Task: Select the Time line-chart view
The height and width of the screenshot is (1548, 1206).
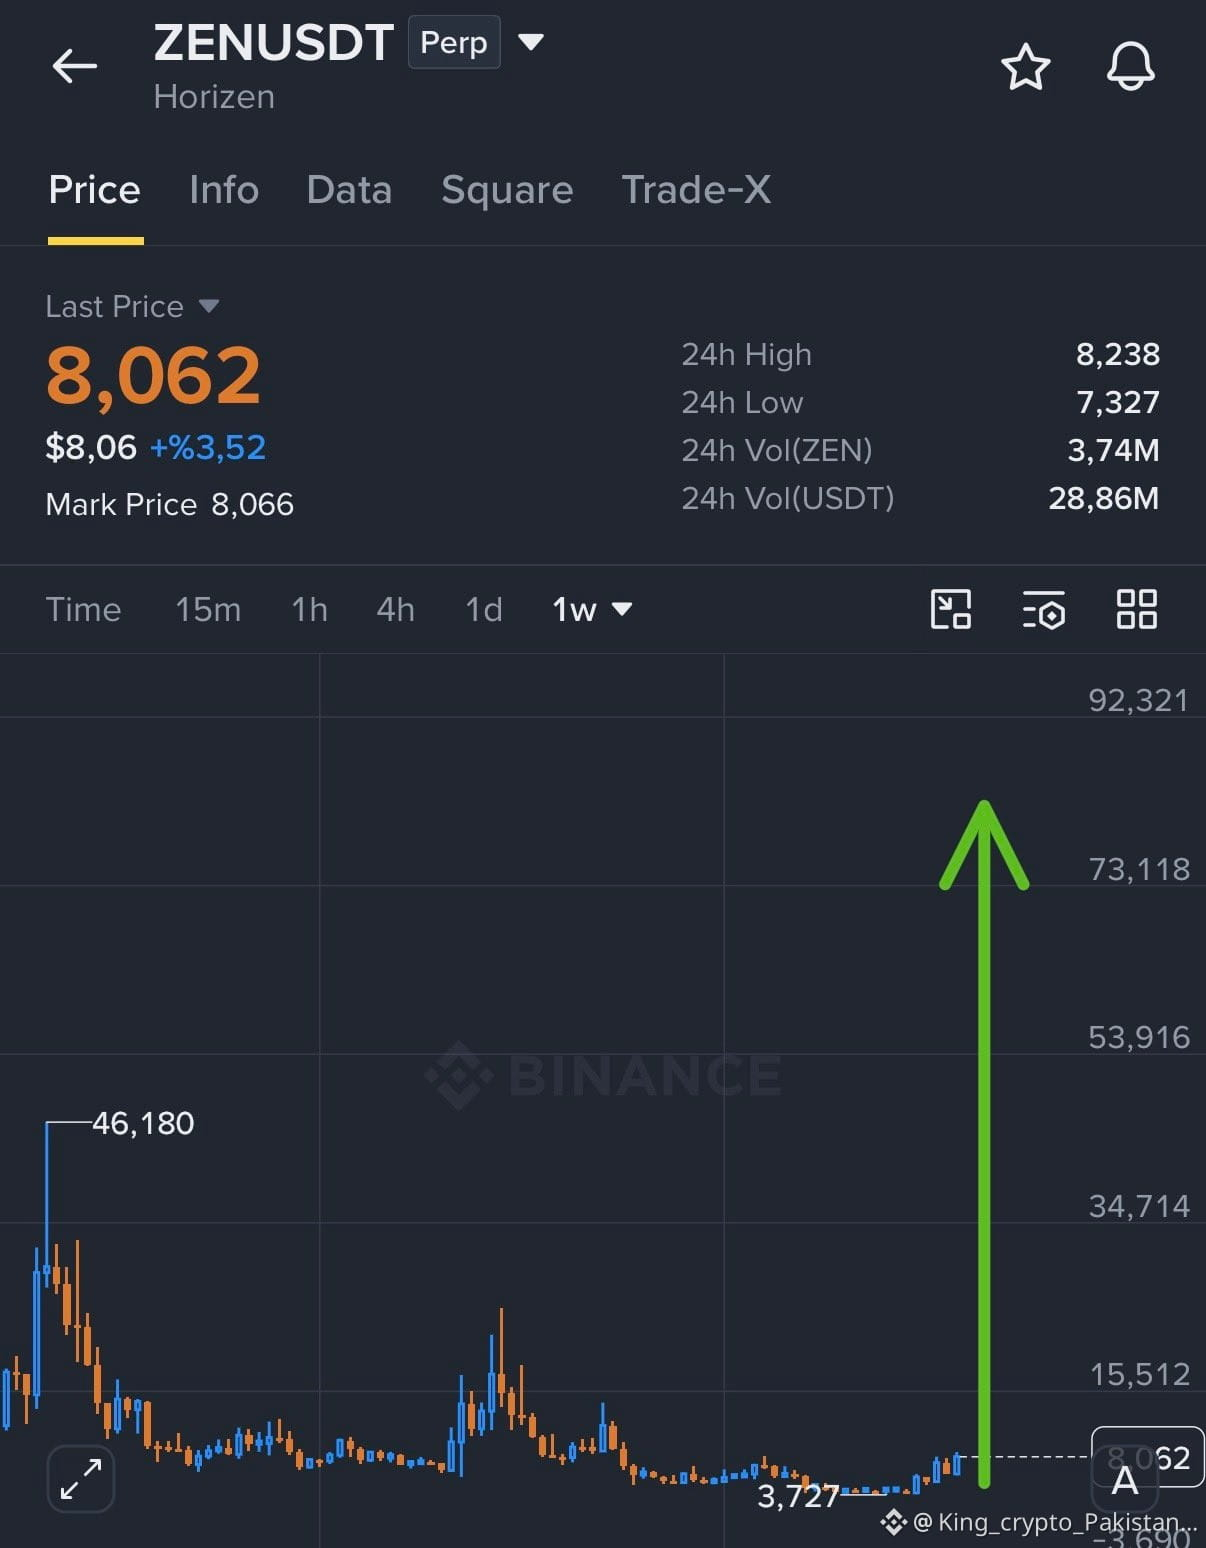Action: tap(83, 609)
